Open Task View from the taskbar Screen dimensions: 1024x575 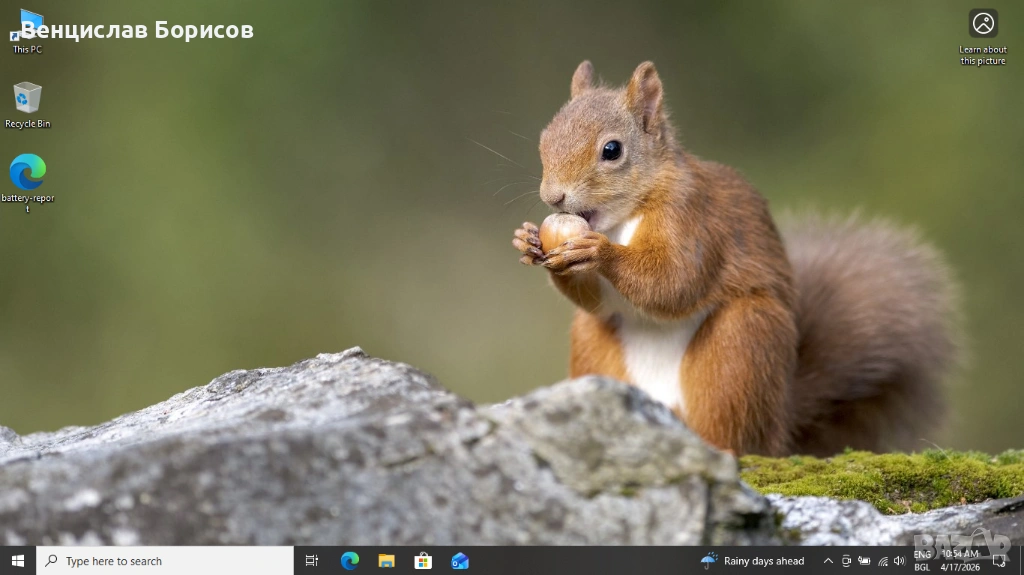click(x=312, y=561)
